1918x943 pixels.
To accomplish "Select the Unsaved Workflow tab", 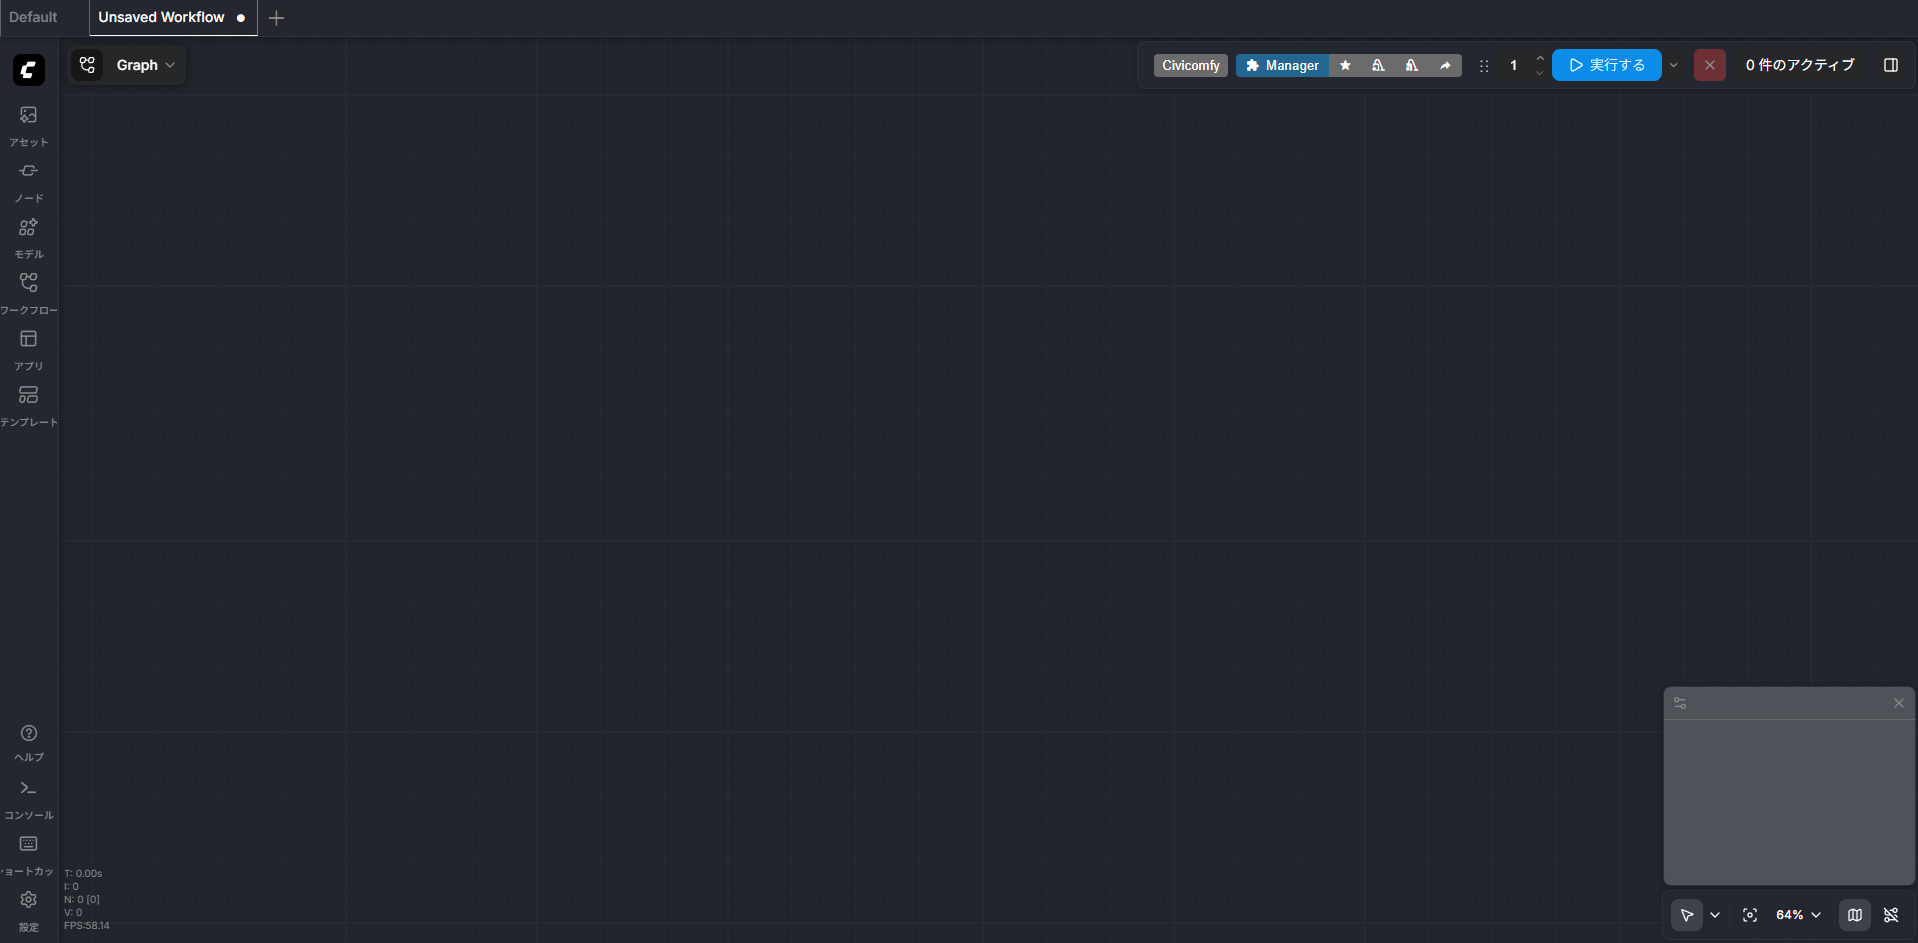I will tap(161, 17).
